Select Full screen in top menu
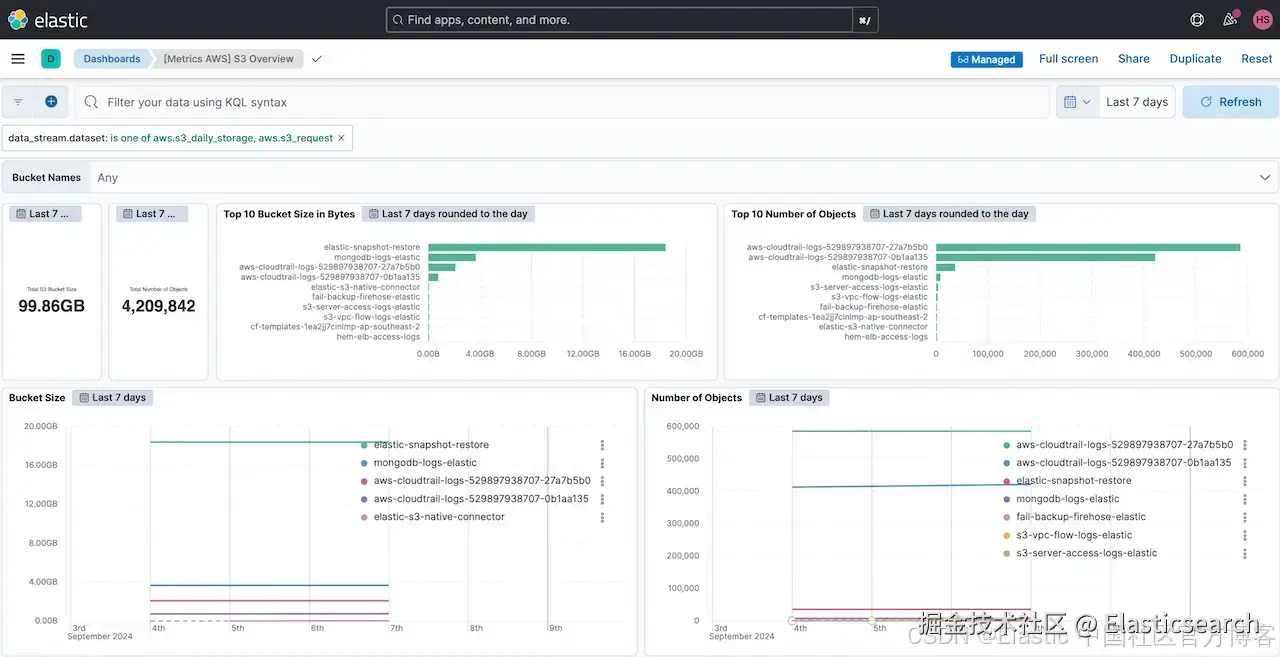The height and width of the screenshot is (657, 1280). point(1068,59)
